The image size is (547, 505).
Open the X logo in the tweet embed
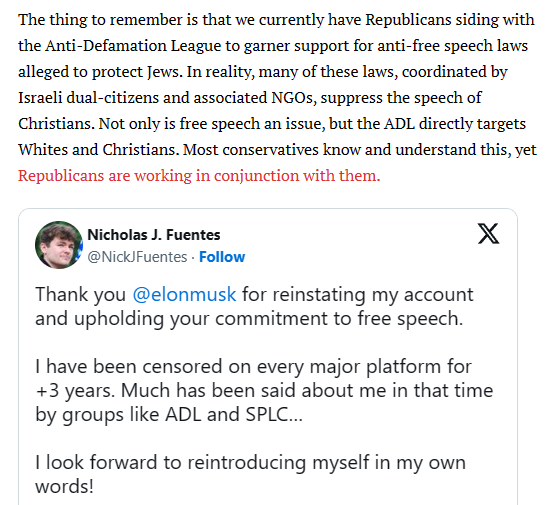point(488,233)
